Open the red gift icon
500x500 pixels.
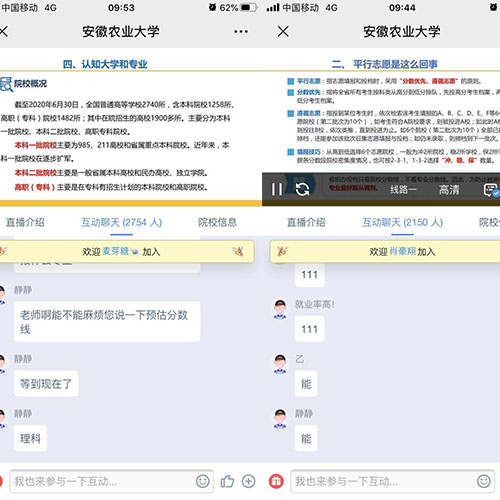coord(276,481)
